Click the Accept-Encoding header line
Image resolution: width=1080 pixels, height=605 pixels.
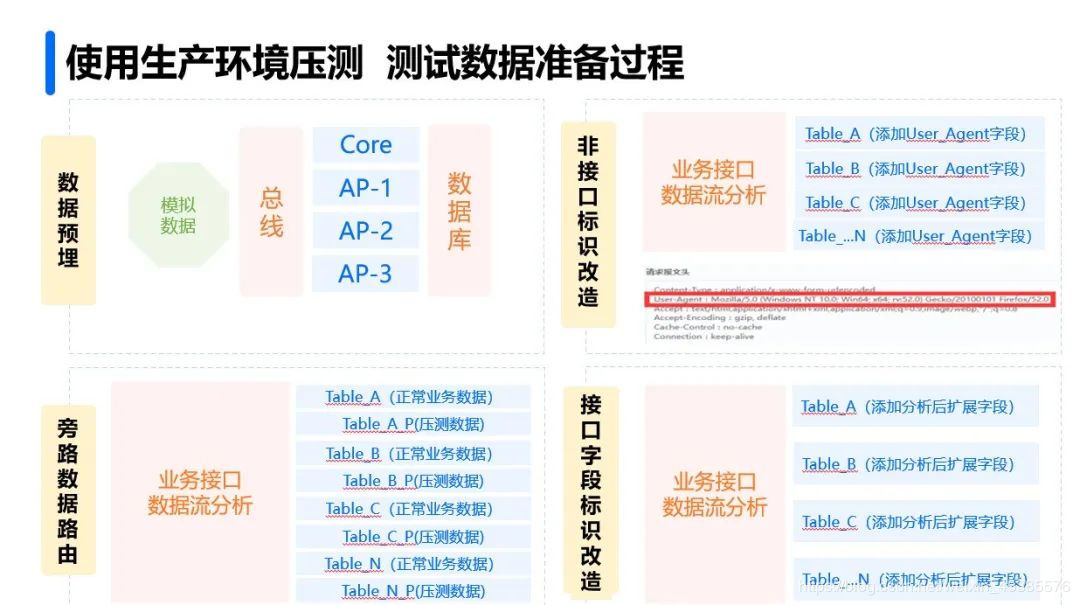(x=720, y=318)
